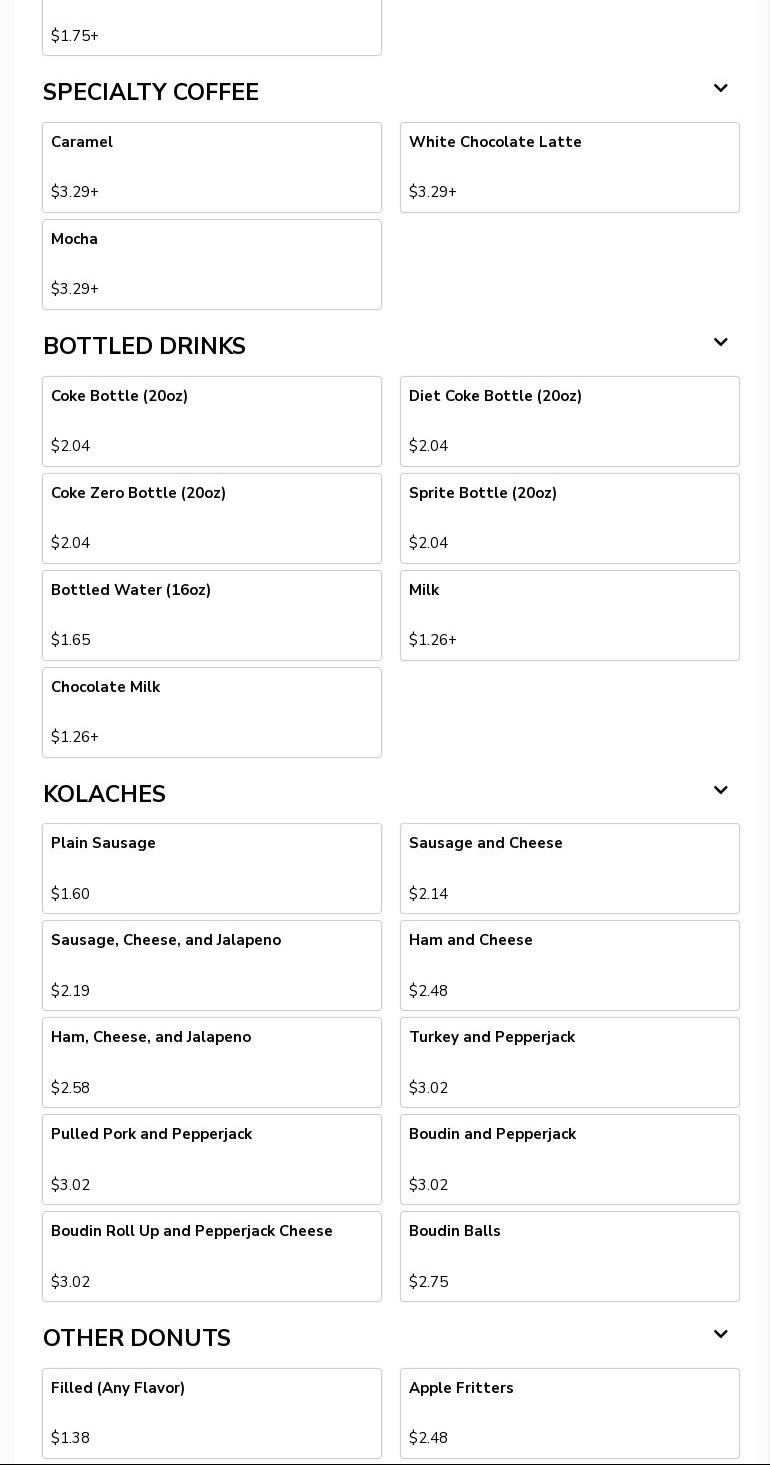Collapse the Specialty Coffee section chevron
Viewport: 770px width, 1465px height.
click(720, 89)
